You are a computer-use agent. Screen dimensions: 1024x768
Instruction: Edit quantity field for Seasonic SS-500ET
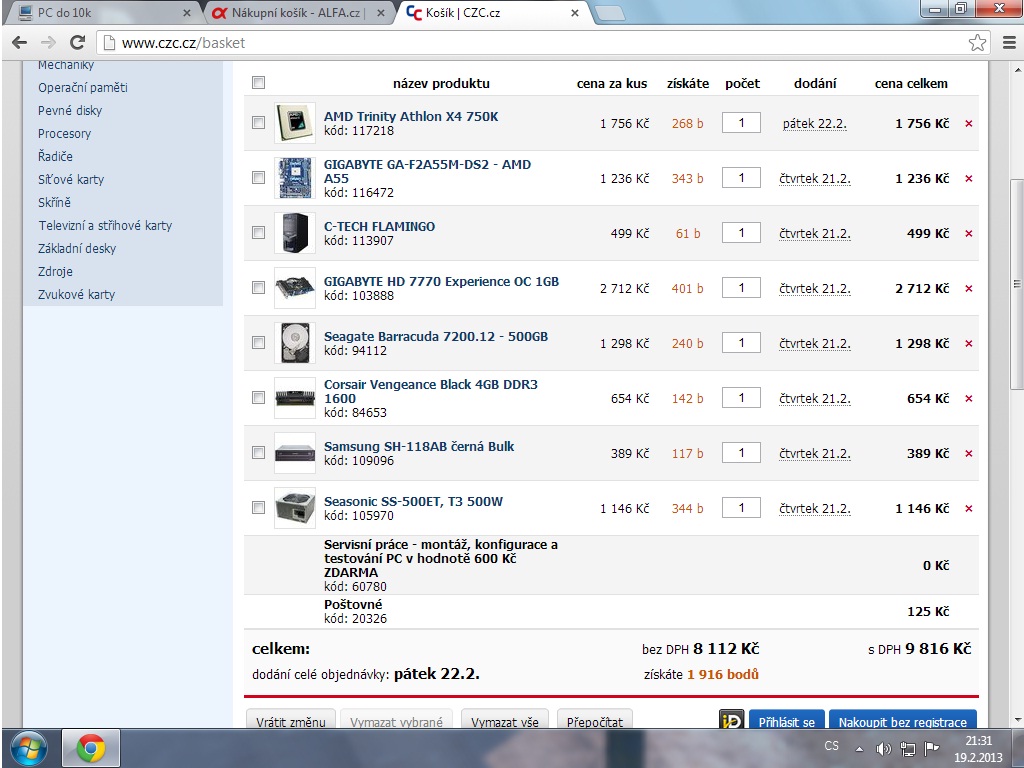click(x=741, y=507)
